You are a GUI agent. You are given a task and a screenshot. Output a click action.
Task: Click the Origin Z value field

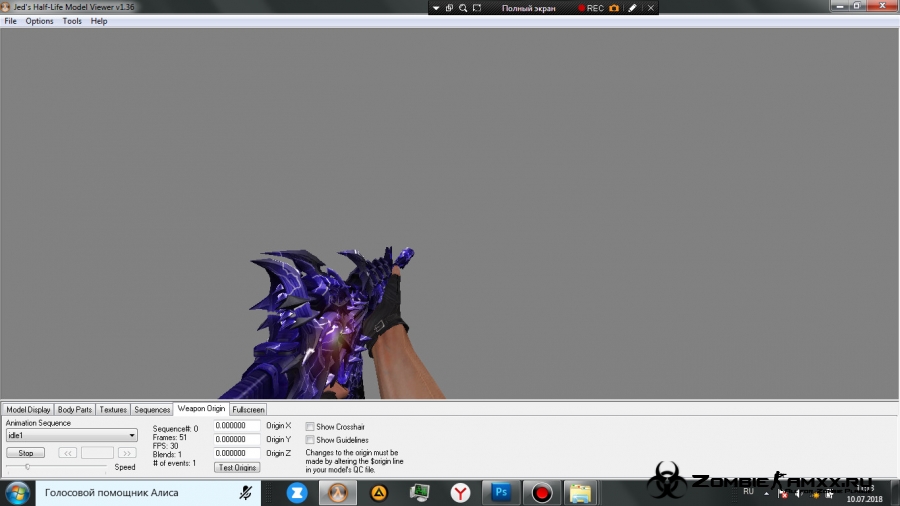tap(237, 453)
